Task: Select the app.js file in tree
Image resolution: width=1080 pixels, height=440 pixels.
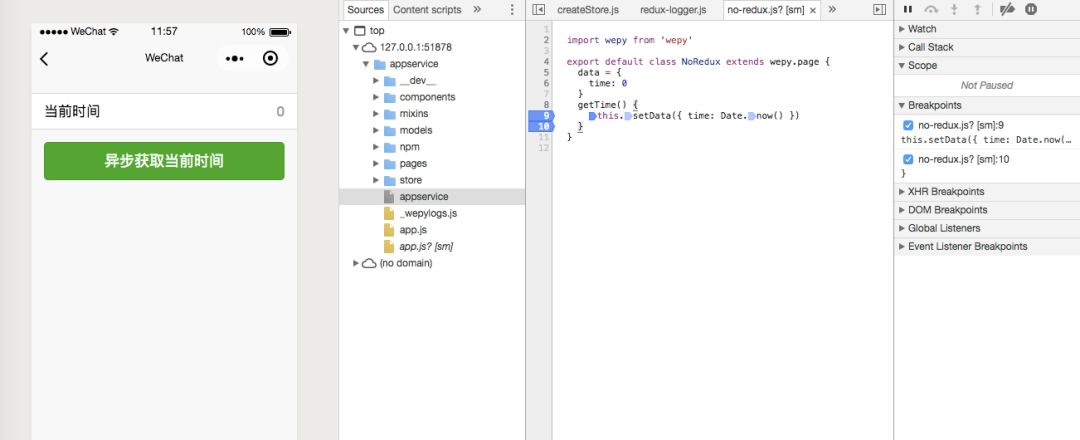Action: (413, 230)
